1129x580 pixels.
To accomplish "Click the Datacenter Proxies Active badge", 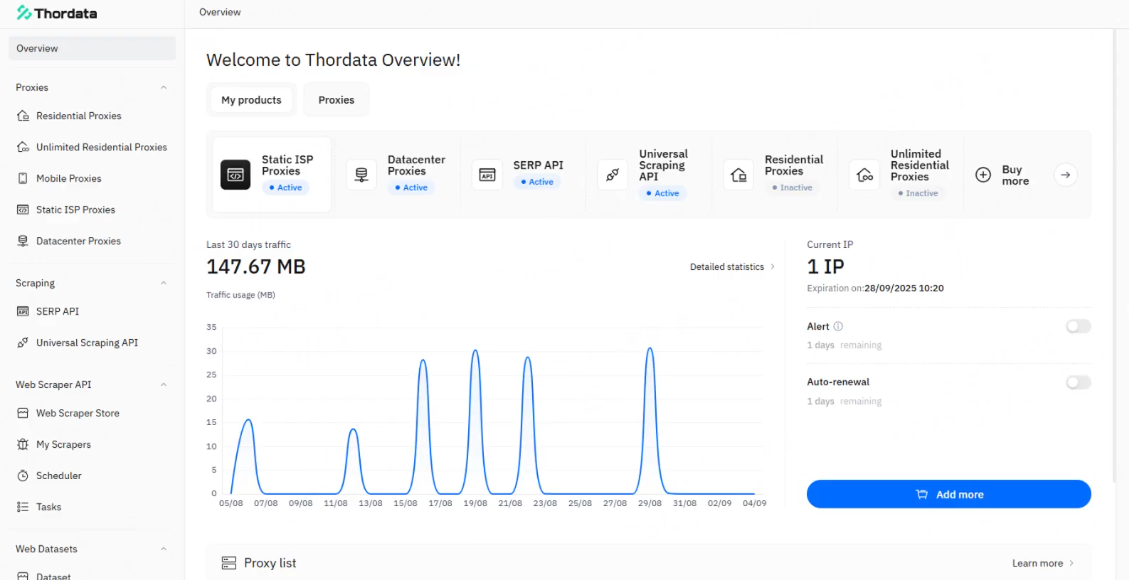I will pyautogui.click(x=411, y=188).
